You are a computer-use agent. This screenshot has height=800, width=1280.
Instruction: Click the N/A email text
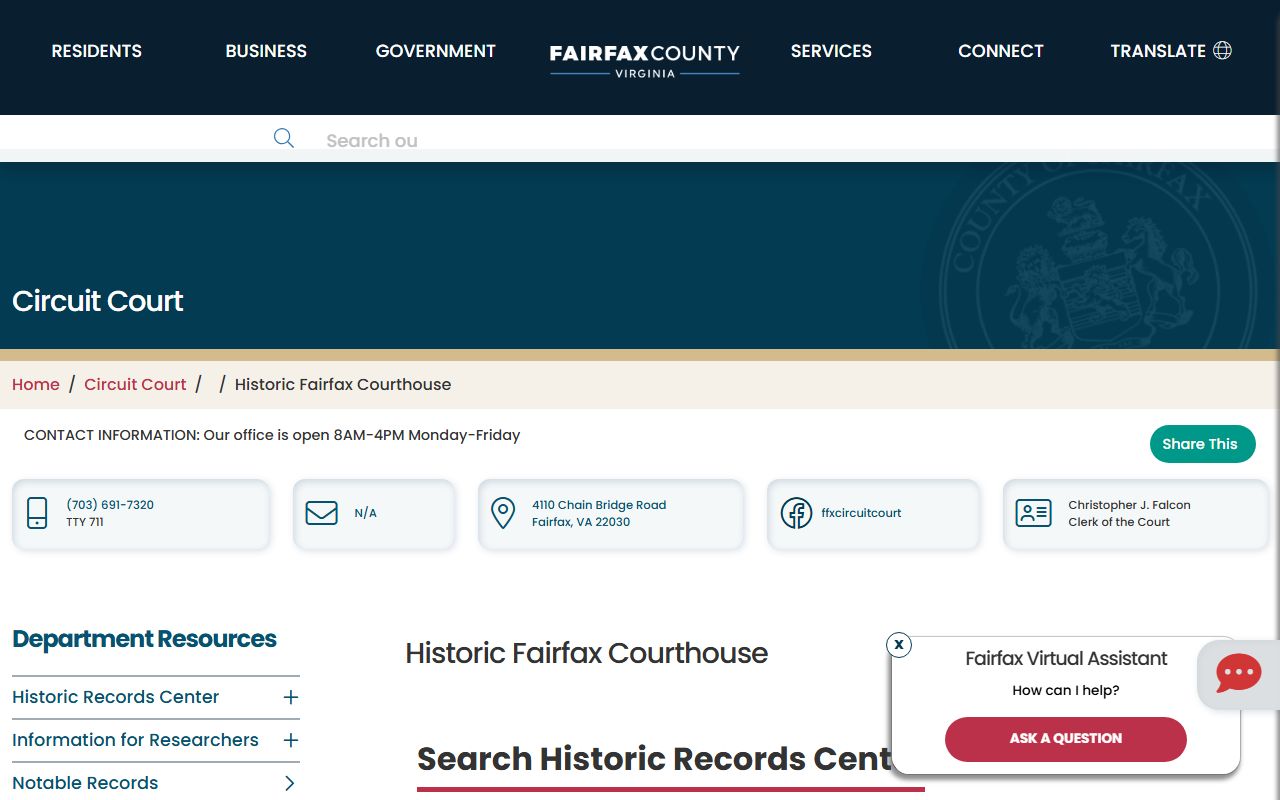click(x=366, y=513)
